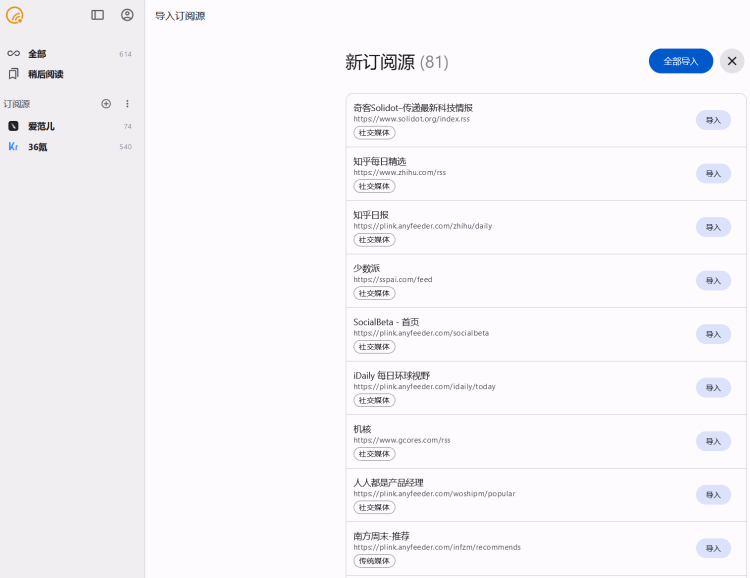Click the solidot.org/index.rss URL
Image resolution: width=750 pixels, height=578 pixels.
coord(411,119)
